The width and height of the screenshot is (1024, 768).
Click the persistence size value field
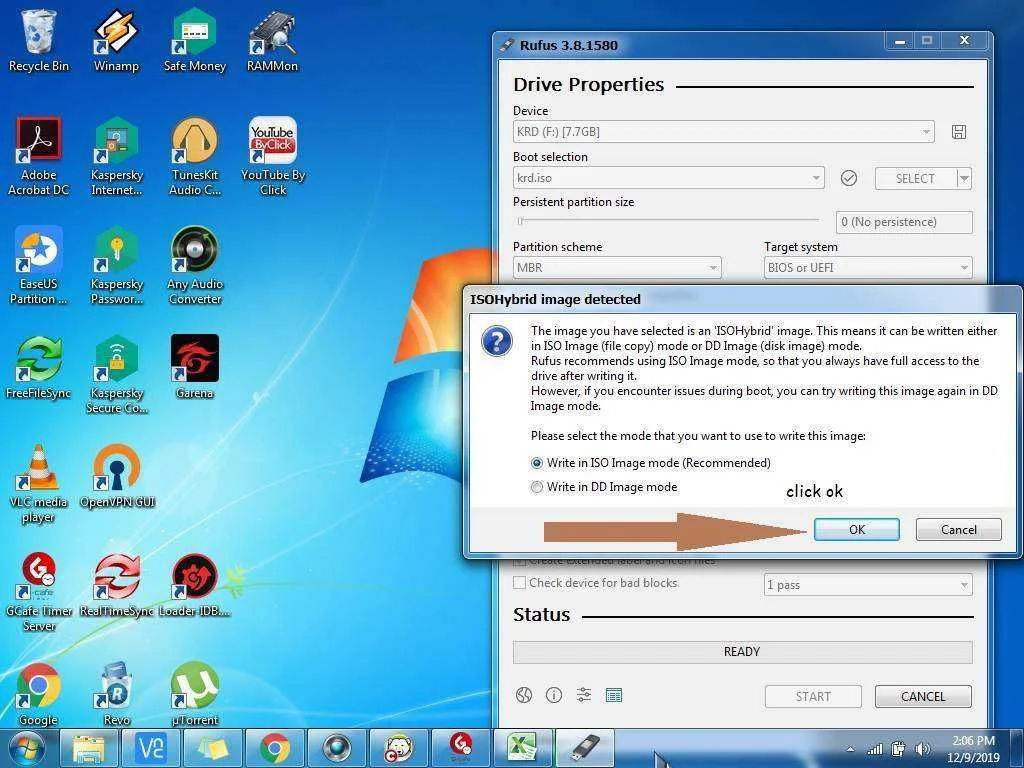coord(904,222)
